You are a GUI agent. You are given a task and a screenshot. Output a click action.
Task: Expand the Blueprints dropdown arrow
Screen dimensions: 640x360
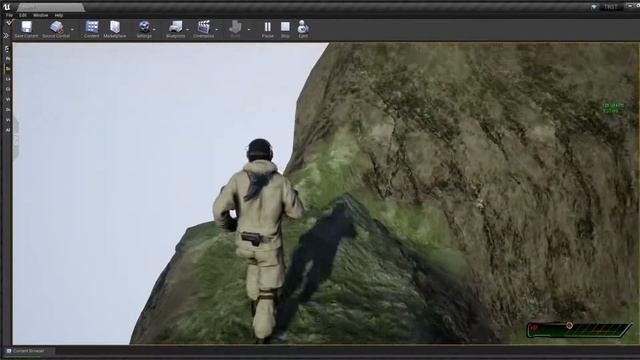pyautogui.click(x=188, y=30)
